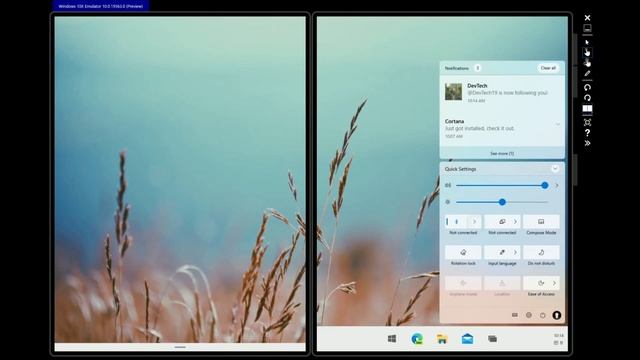Click fit-to-screen zoom icon
This screenshot has width=640, height=360.
pyautogui.click(x=587, y=122)
